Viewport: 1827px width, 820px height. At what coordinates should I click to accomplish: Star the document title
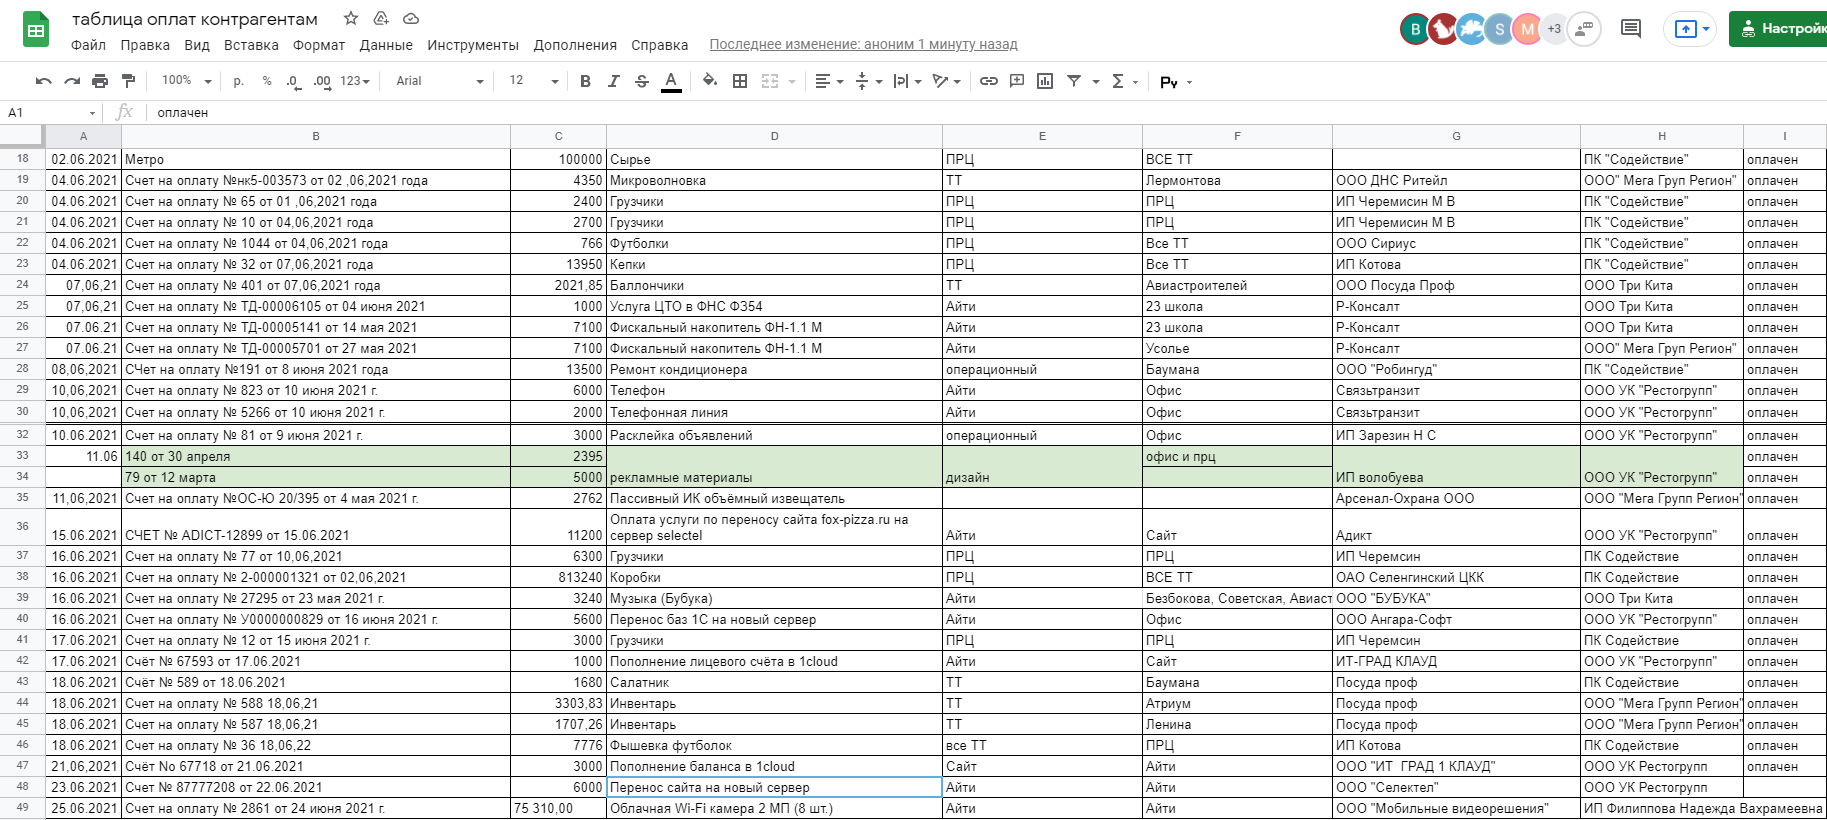(x=351, y=19)
